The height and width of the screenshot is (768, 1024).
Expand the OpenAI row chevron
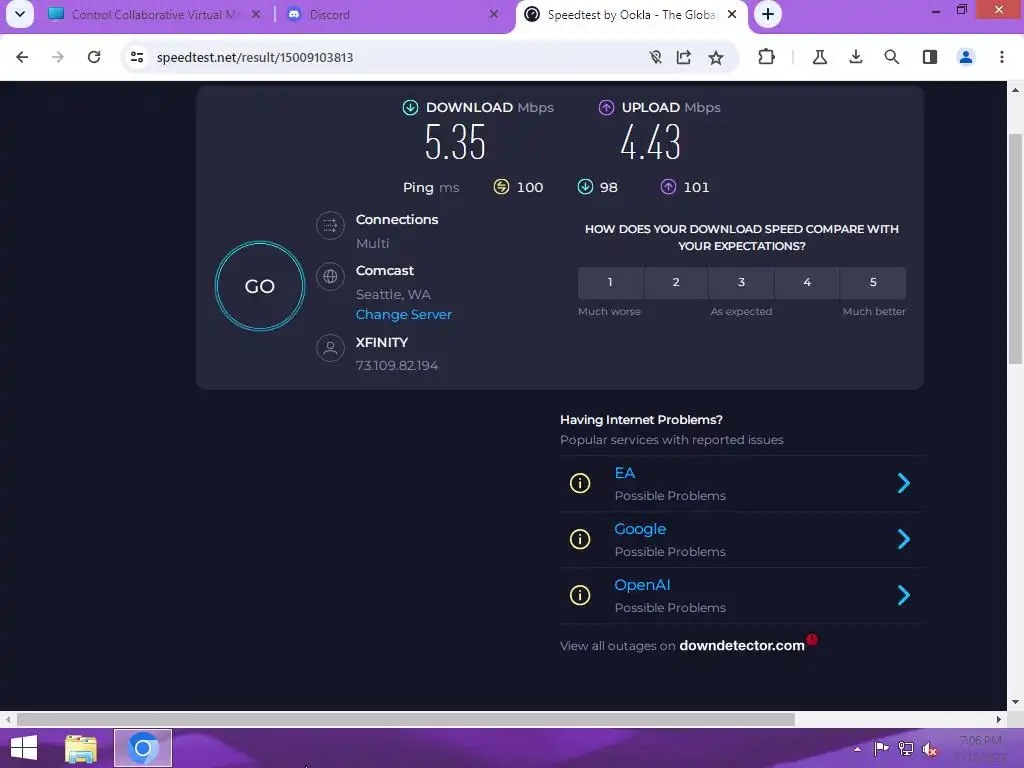[904, 595]
